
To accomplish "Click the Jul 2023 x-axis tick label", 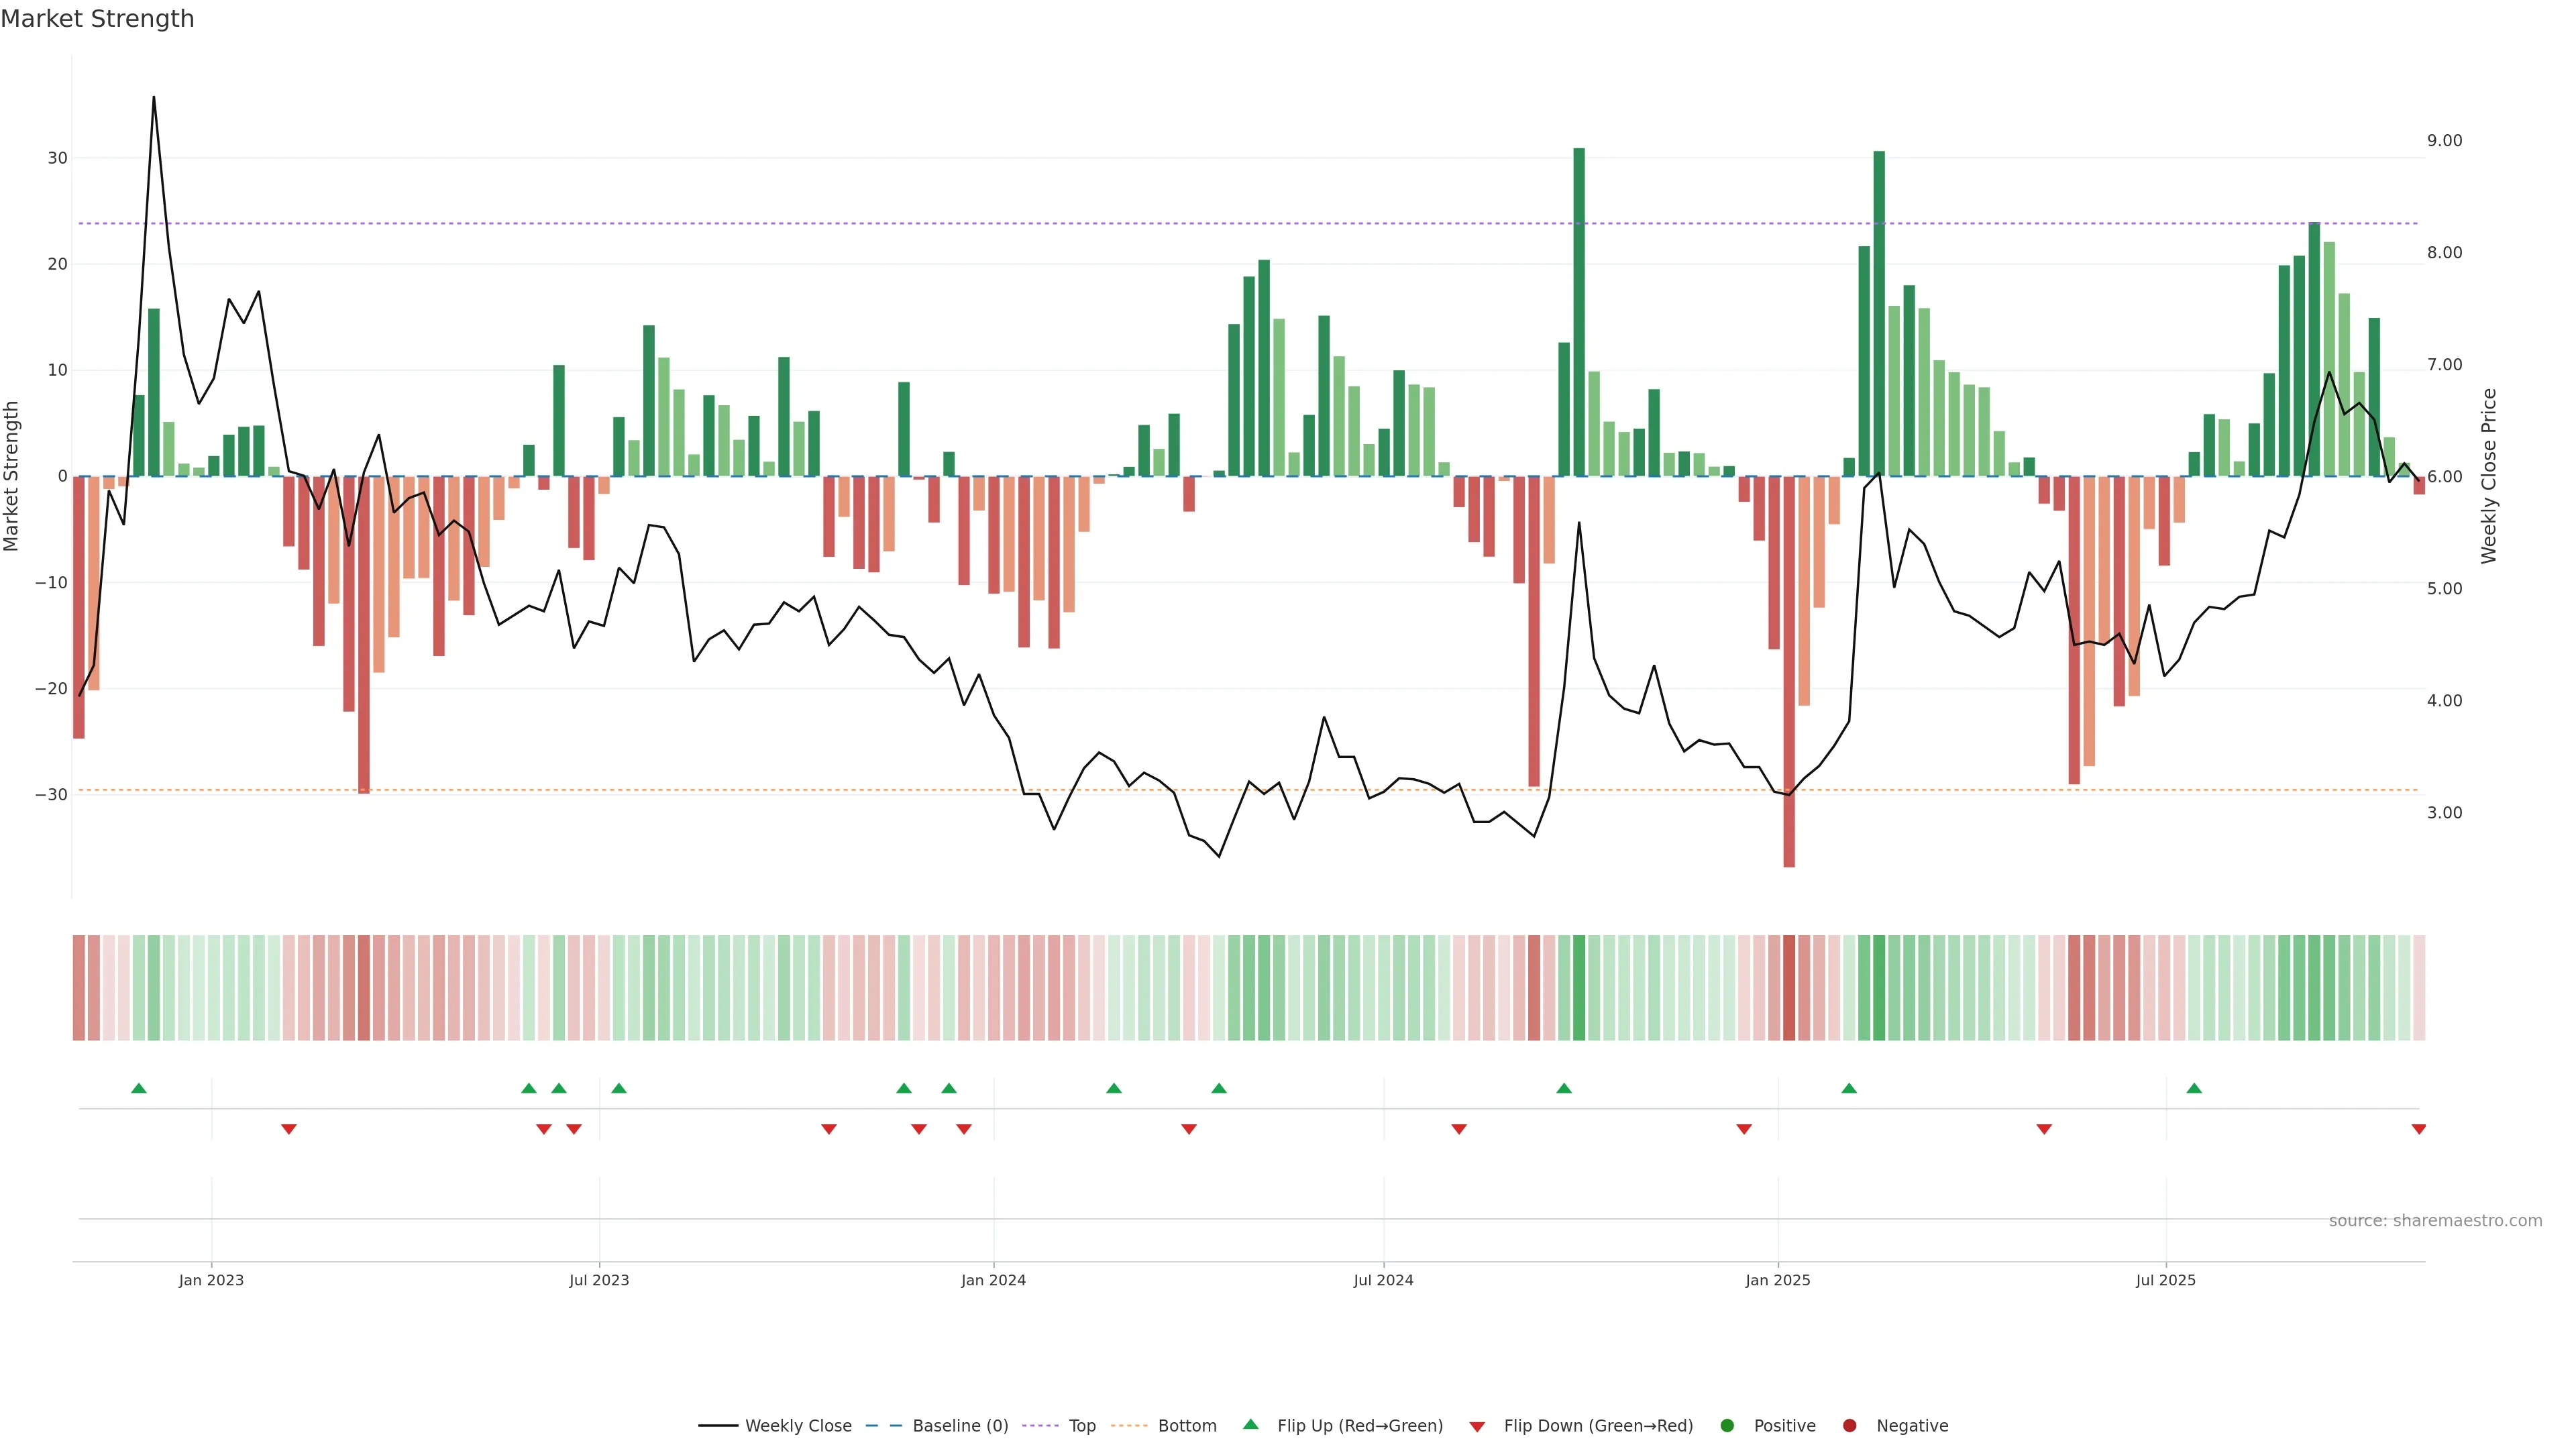I will [x=599, y=1280].
